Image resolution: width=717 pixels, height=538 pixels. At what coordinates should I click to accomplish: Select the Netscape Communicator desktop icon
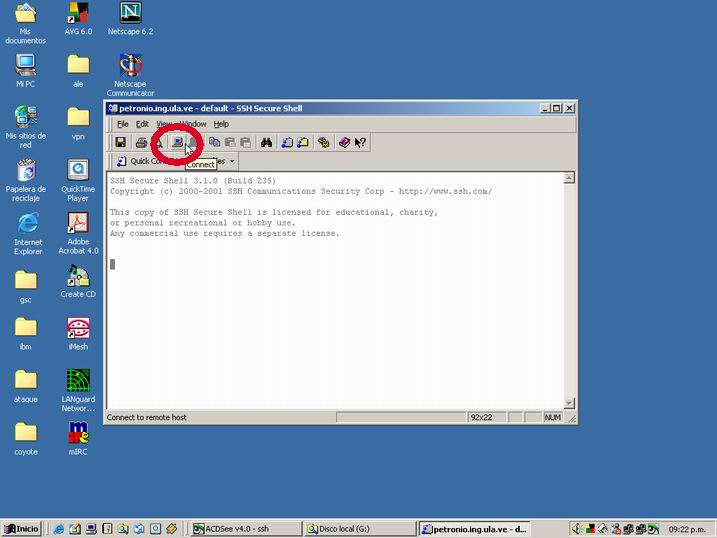coord(130,75)
